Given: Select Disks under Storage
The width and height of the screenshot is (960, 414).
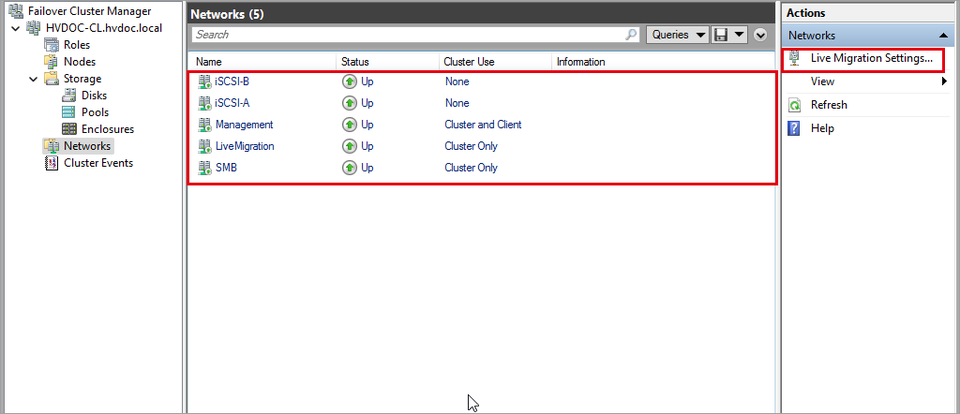Looking at the screenshot, I should click(x=94, y=96).
